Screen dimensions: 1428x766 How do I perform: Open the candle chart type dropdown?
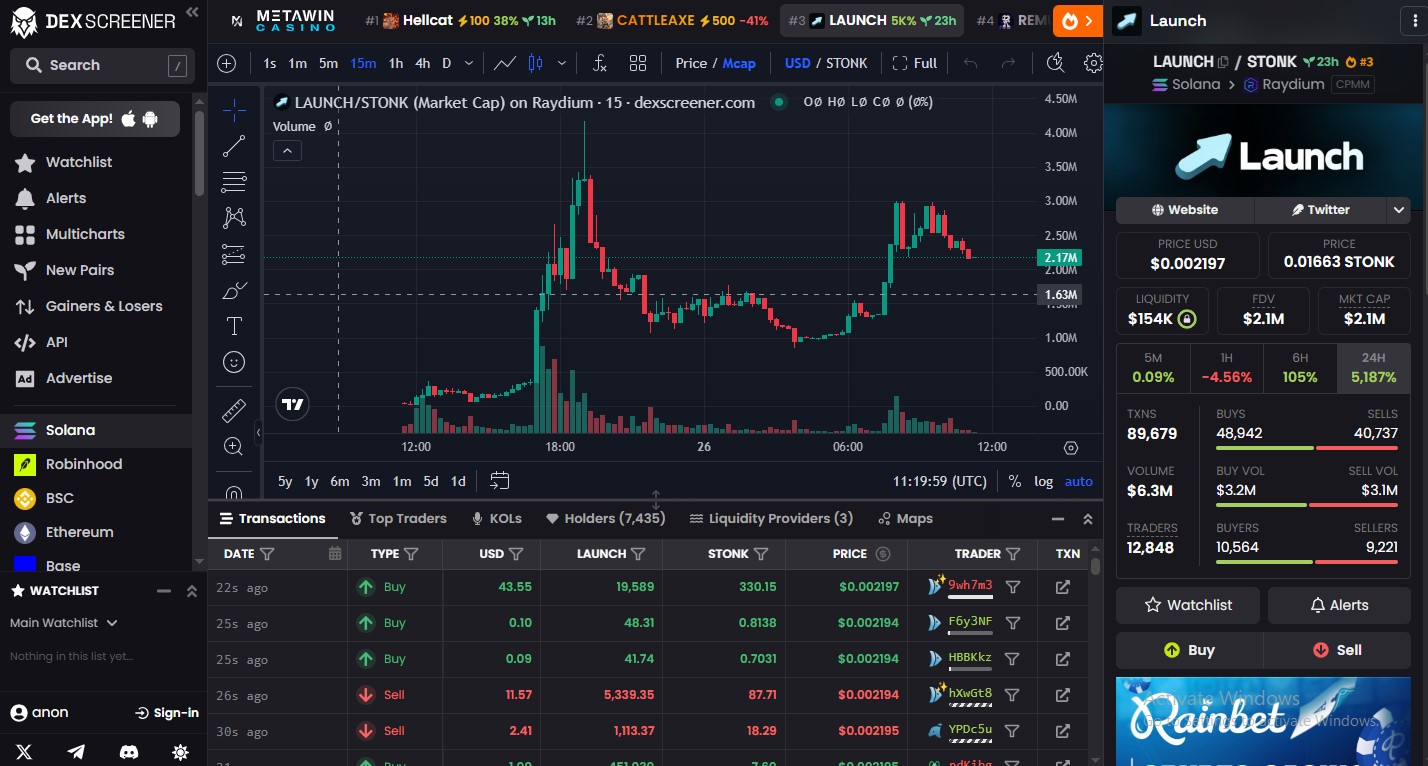561,63
